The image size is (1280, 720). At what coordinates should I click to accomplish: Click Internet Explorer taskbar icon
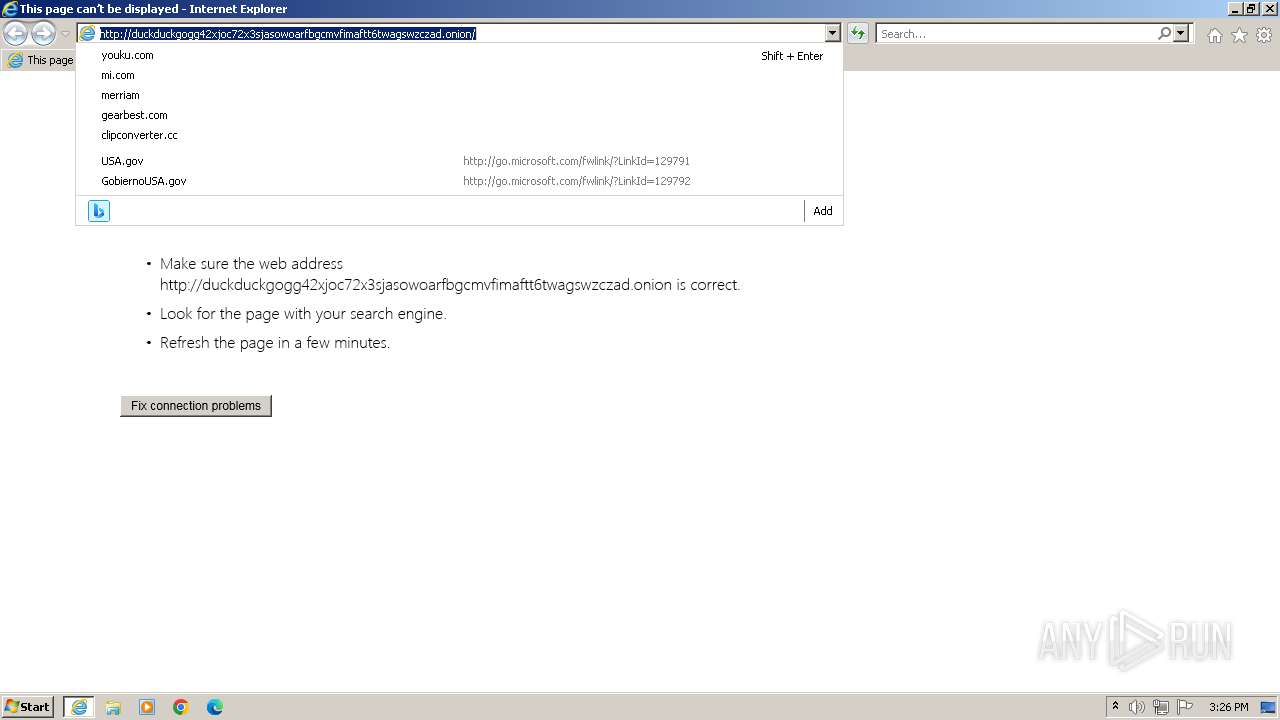[79, 707]
